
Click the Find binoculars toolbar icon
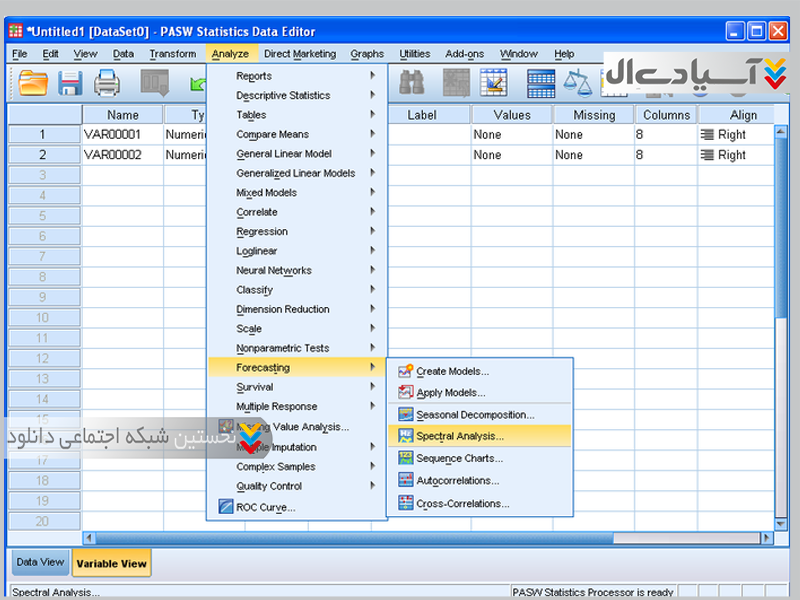pyautogui.click(x=412, y=83)
